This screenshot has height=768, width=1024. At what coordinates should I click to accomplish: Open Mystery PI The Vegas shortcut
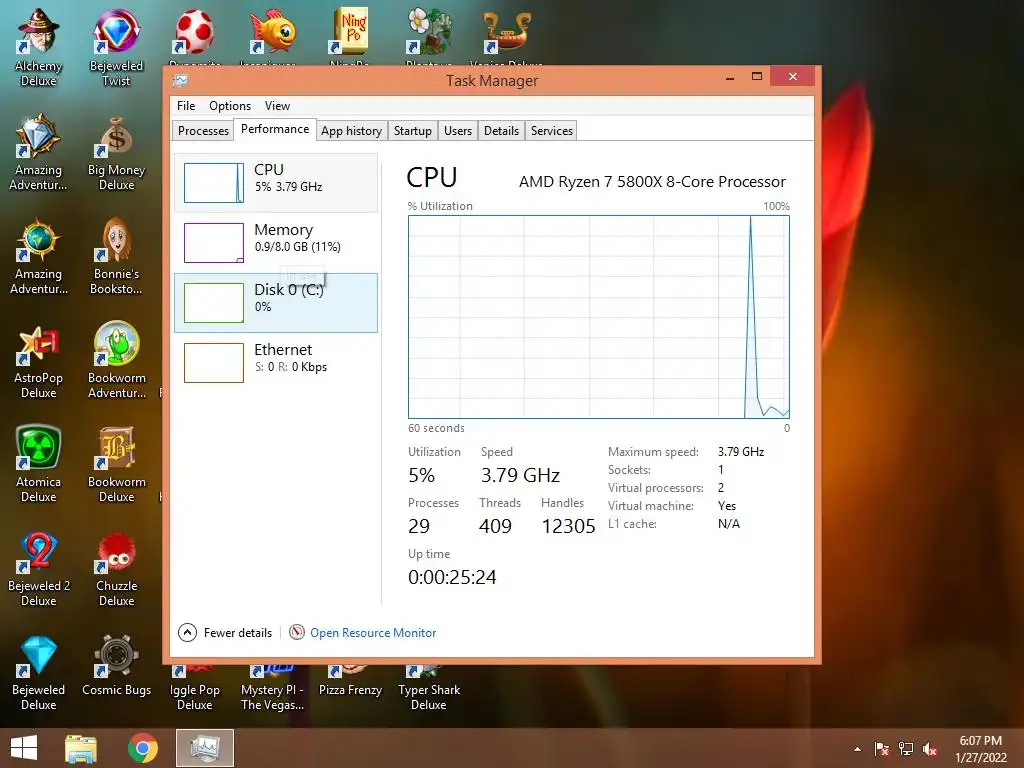coord(272,689)
